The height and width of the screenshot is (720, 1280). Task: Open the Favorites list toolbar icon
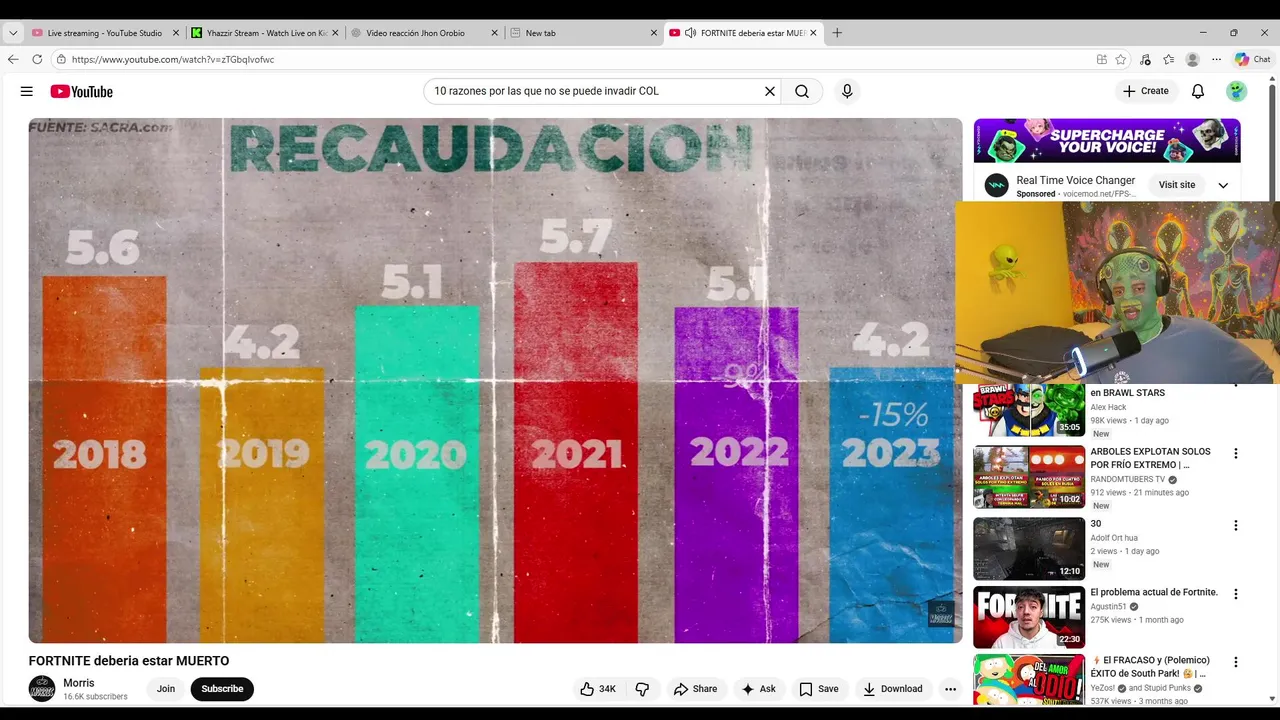click(x=1168, y=59)
